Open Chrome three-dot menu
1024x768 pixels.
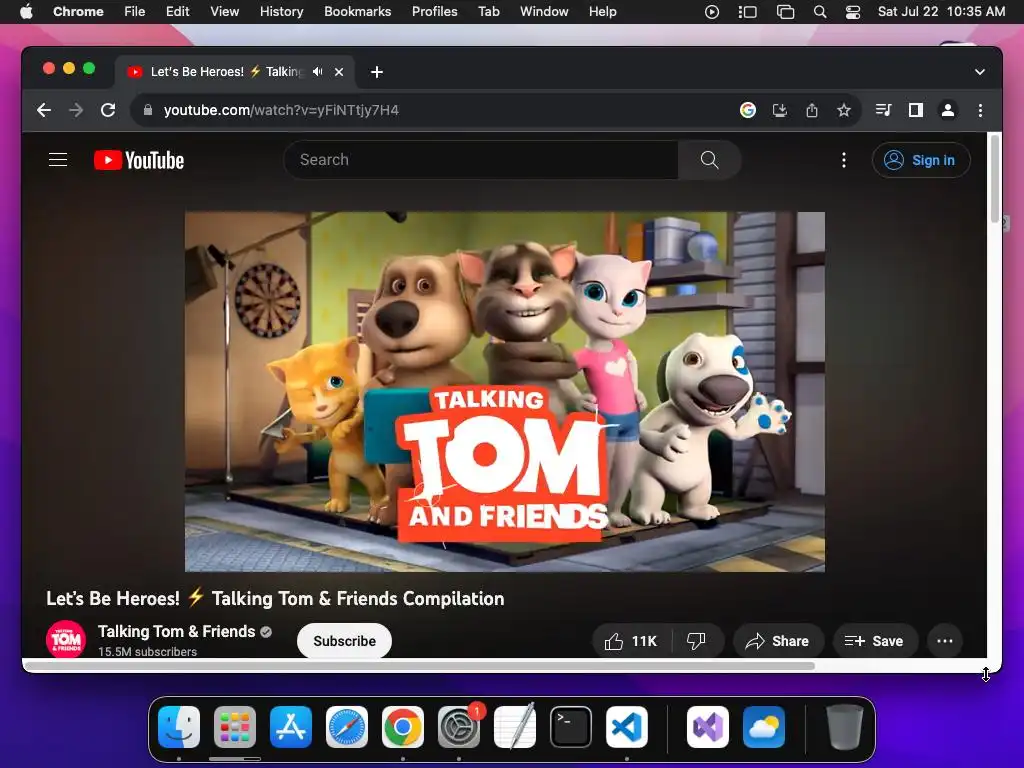pyautogui.click(x=980, y=110)
